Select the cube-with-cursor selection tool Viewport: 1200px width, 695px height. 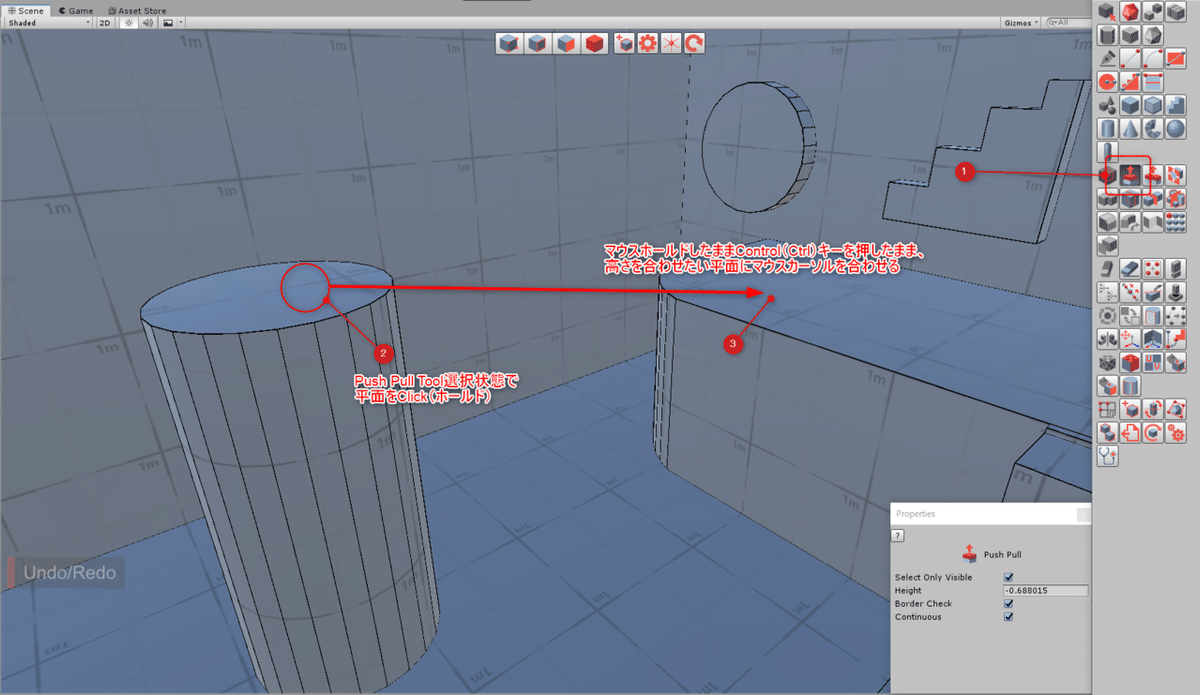tap(1107, 11)
